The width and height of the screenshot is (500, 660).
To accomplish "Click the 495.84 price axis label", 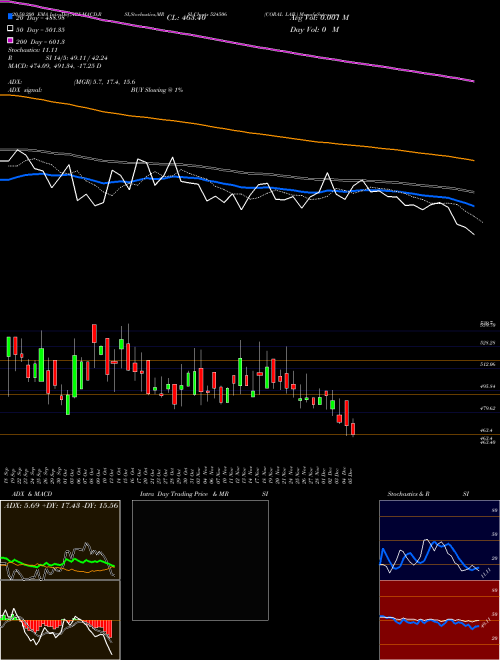I will coord(488,386).
